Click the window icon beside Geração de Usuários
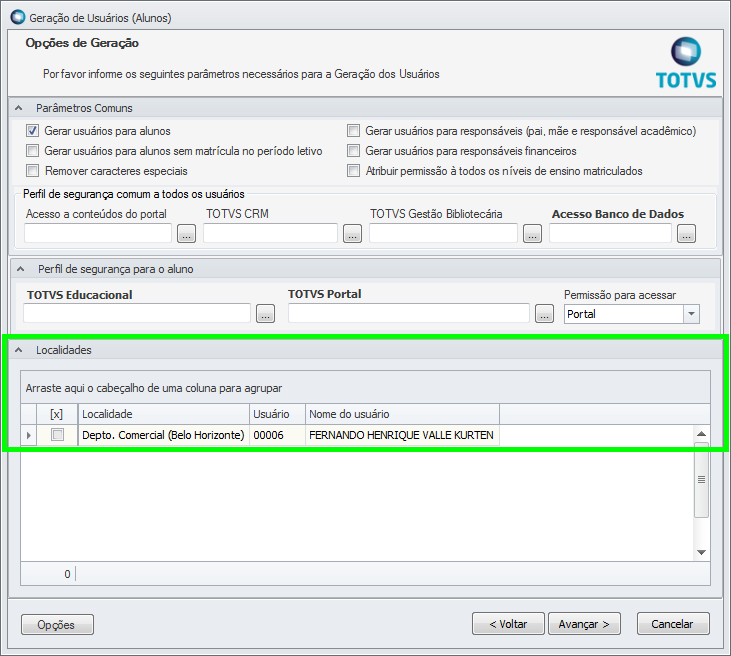 pyautogui.click(x=18, y=17)
